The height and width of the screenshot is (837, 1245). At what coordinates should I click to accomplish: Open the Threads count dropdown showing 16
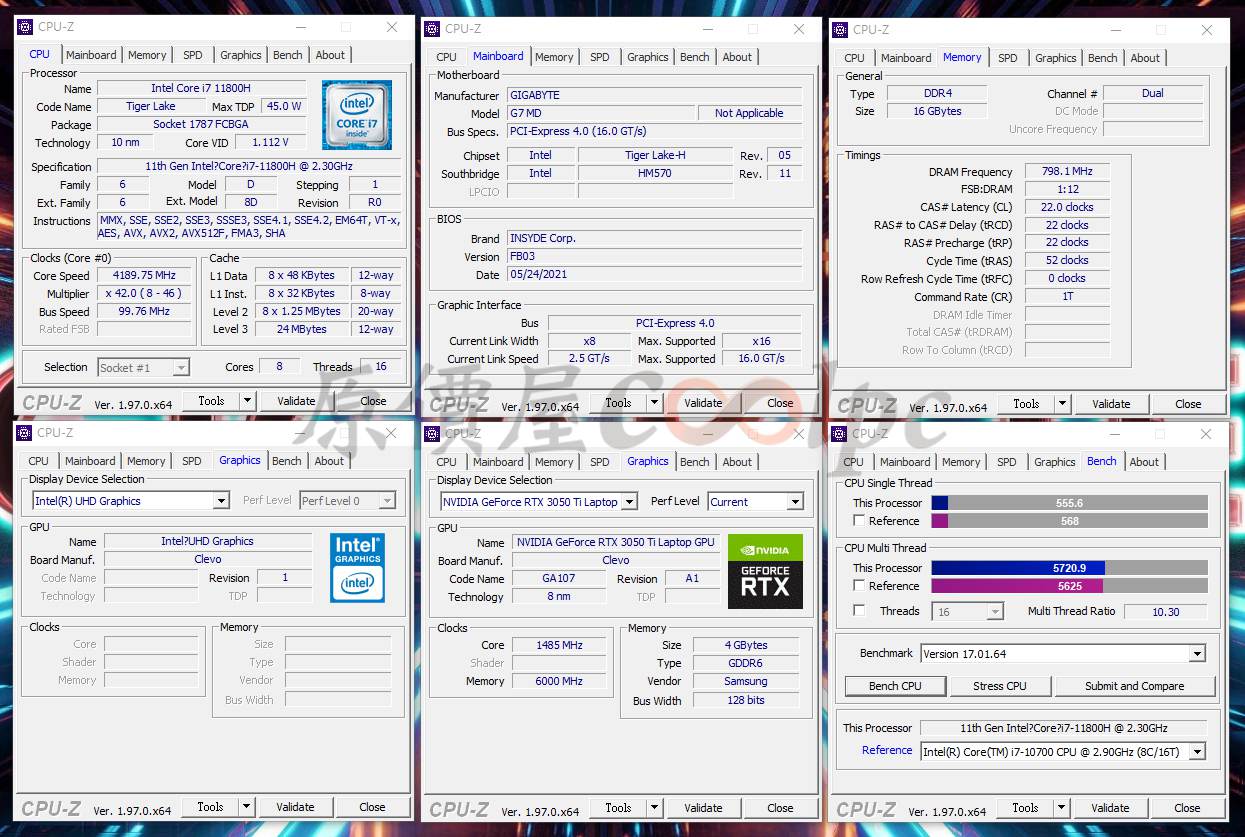pos(995,612)
